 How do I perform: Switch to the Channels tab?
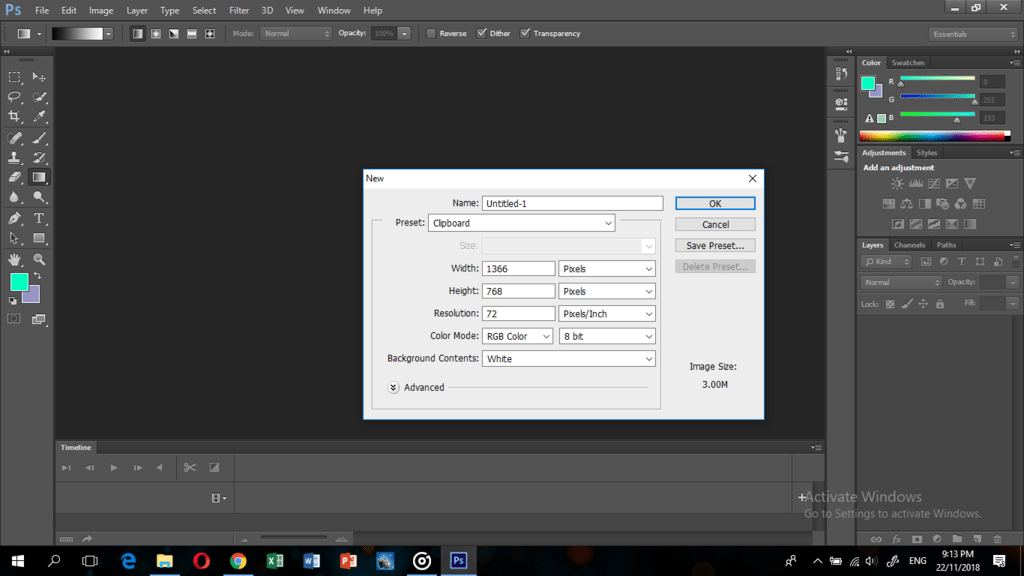pyautogui.click(x=909, y=244)
